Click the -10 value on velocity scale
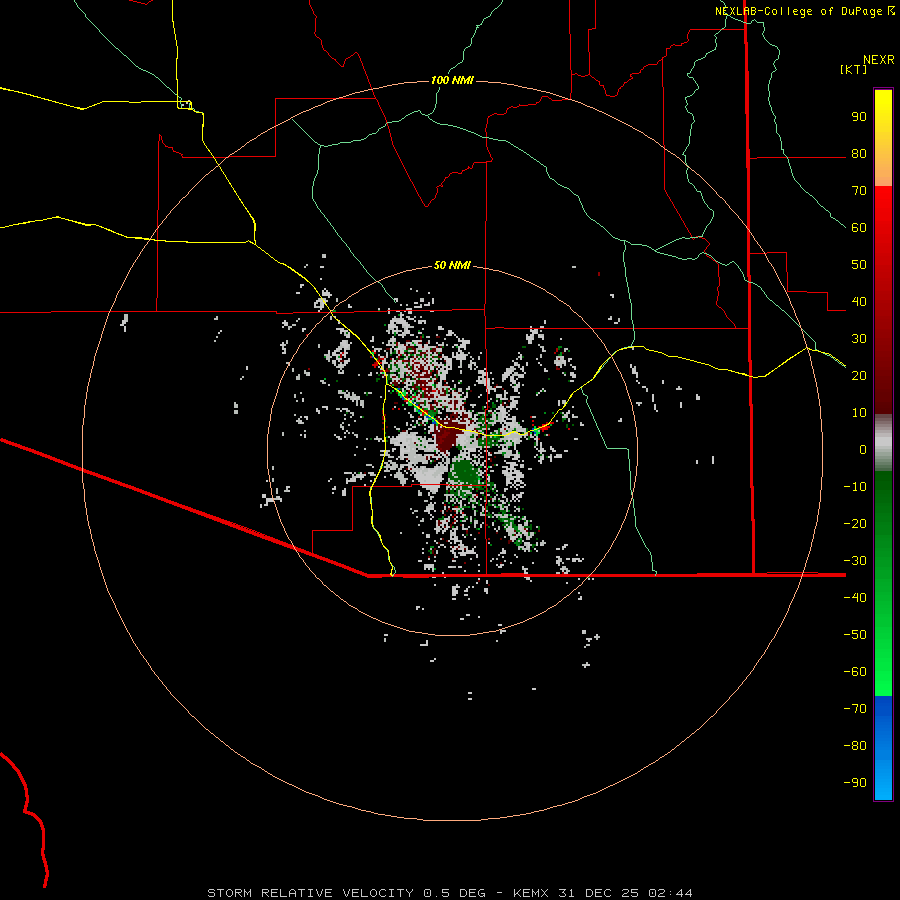 coord(855,487)
